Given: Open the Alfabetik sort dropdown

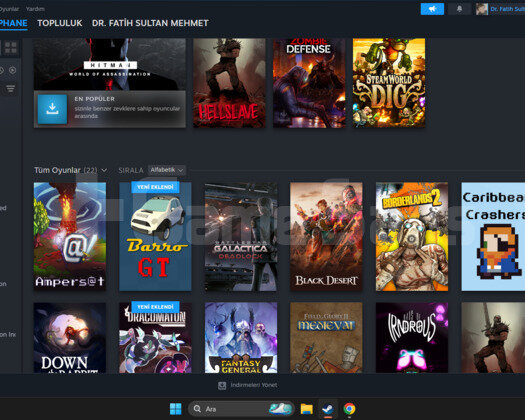Looking at the screenshot, I should pos(167,170).
